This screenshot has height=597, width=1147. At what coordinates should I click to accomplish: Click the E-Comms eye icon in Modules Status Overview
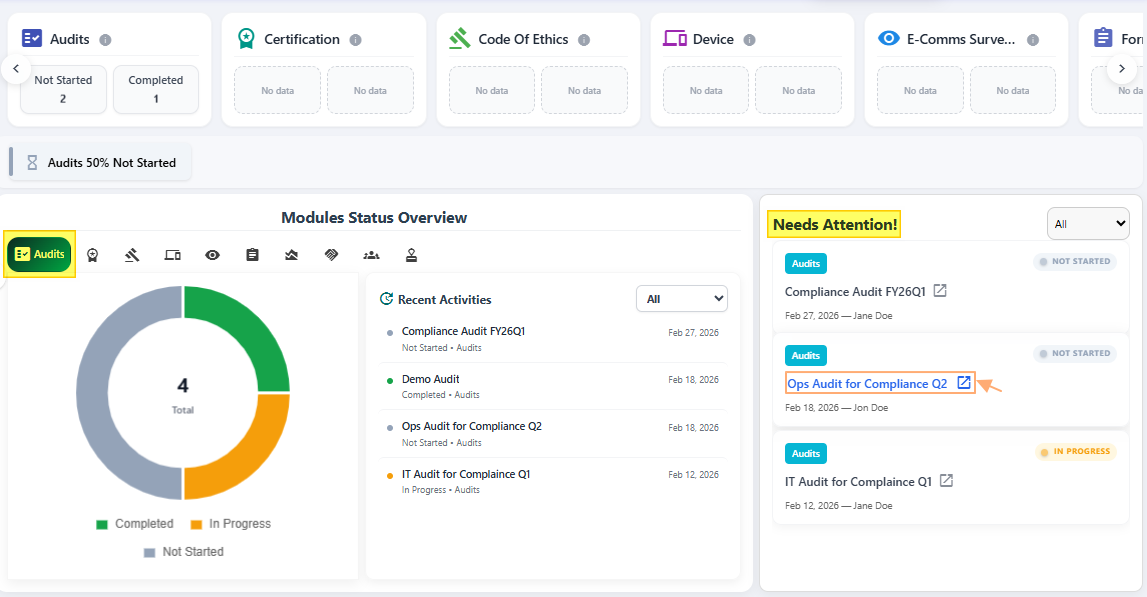[x=212, y=254]
